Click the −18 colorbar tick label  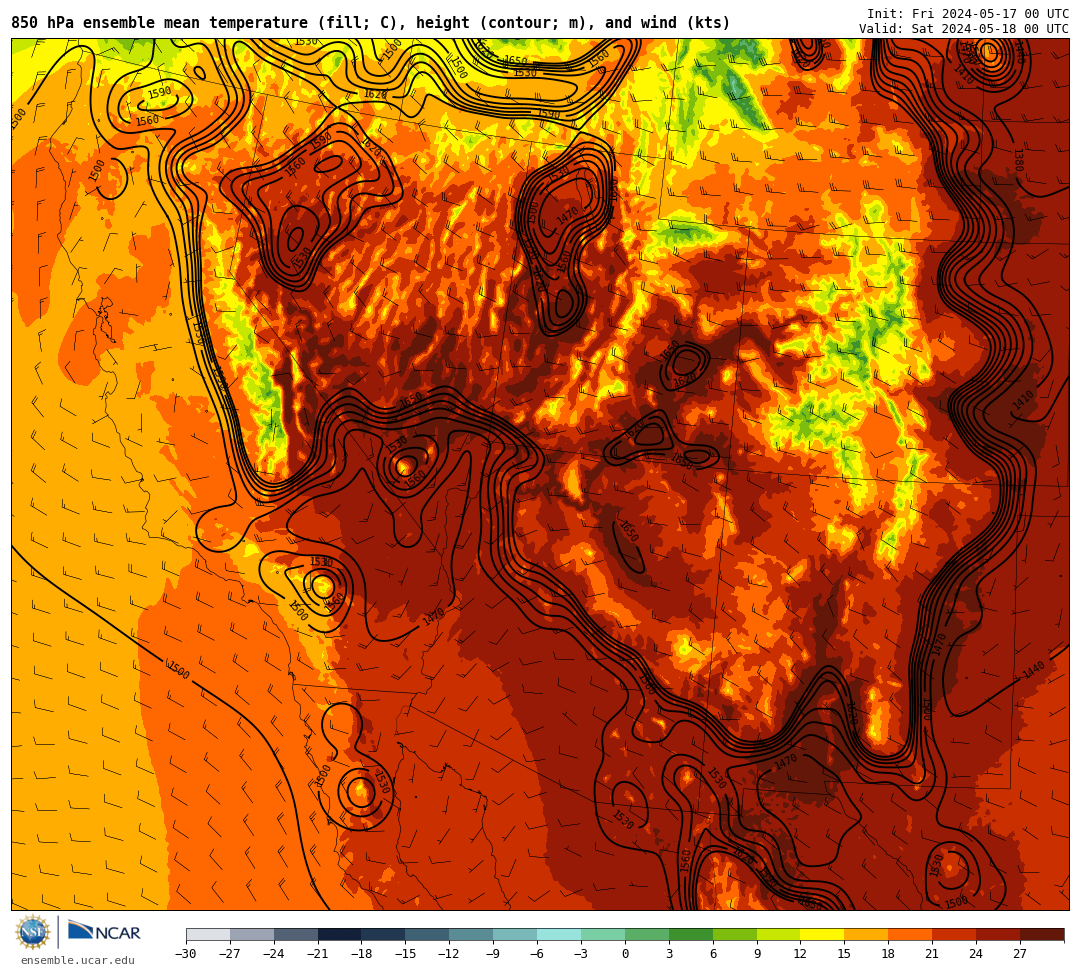click(x=362, y=954)
